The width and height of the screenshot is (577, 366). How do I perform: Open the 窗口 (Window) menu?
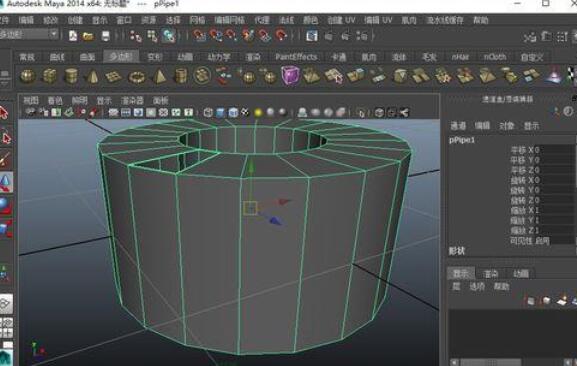(x=124, y=20)
